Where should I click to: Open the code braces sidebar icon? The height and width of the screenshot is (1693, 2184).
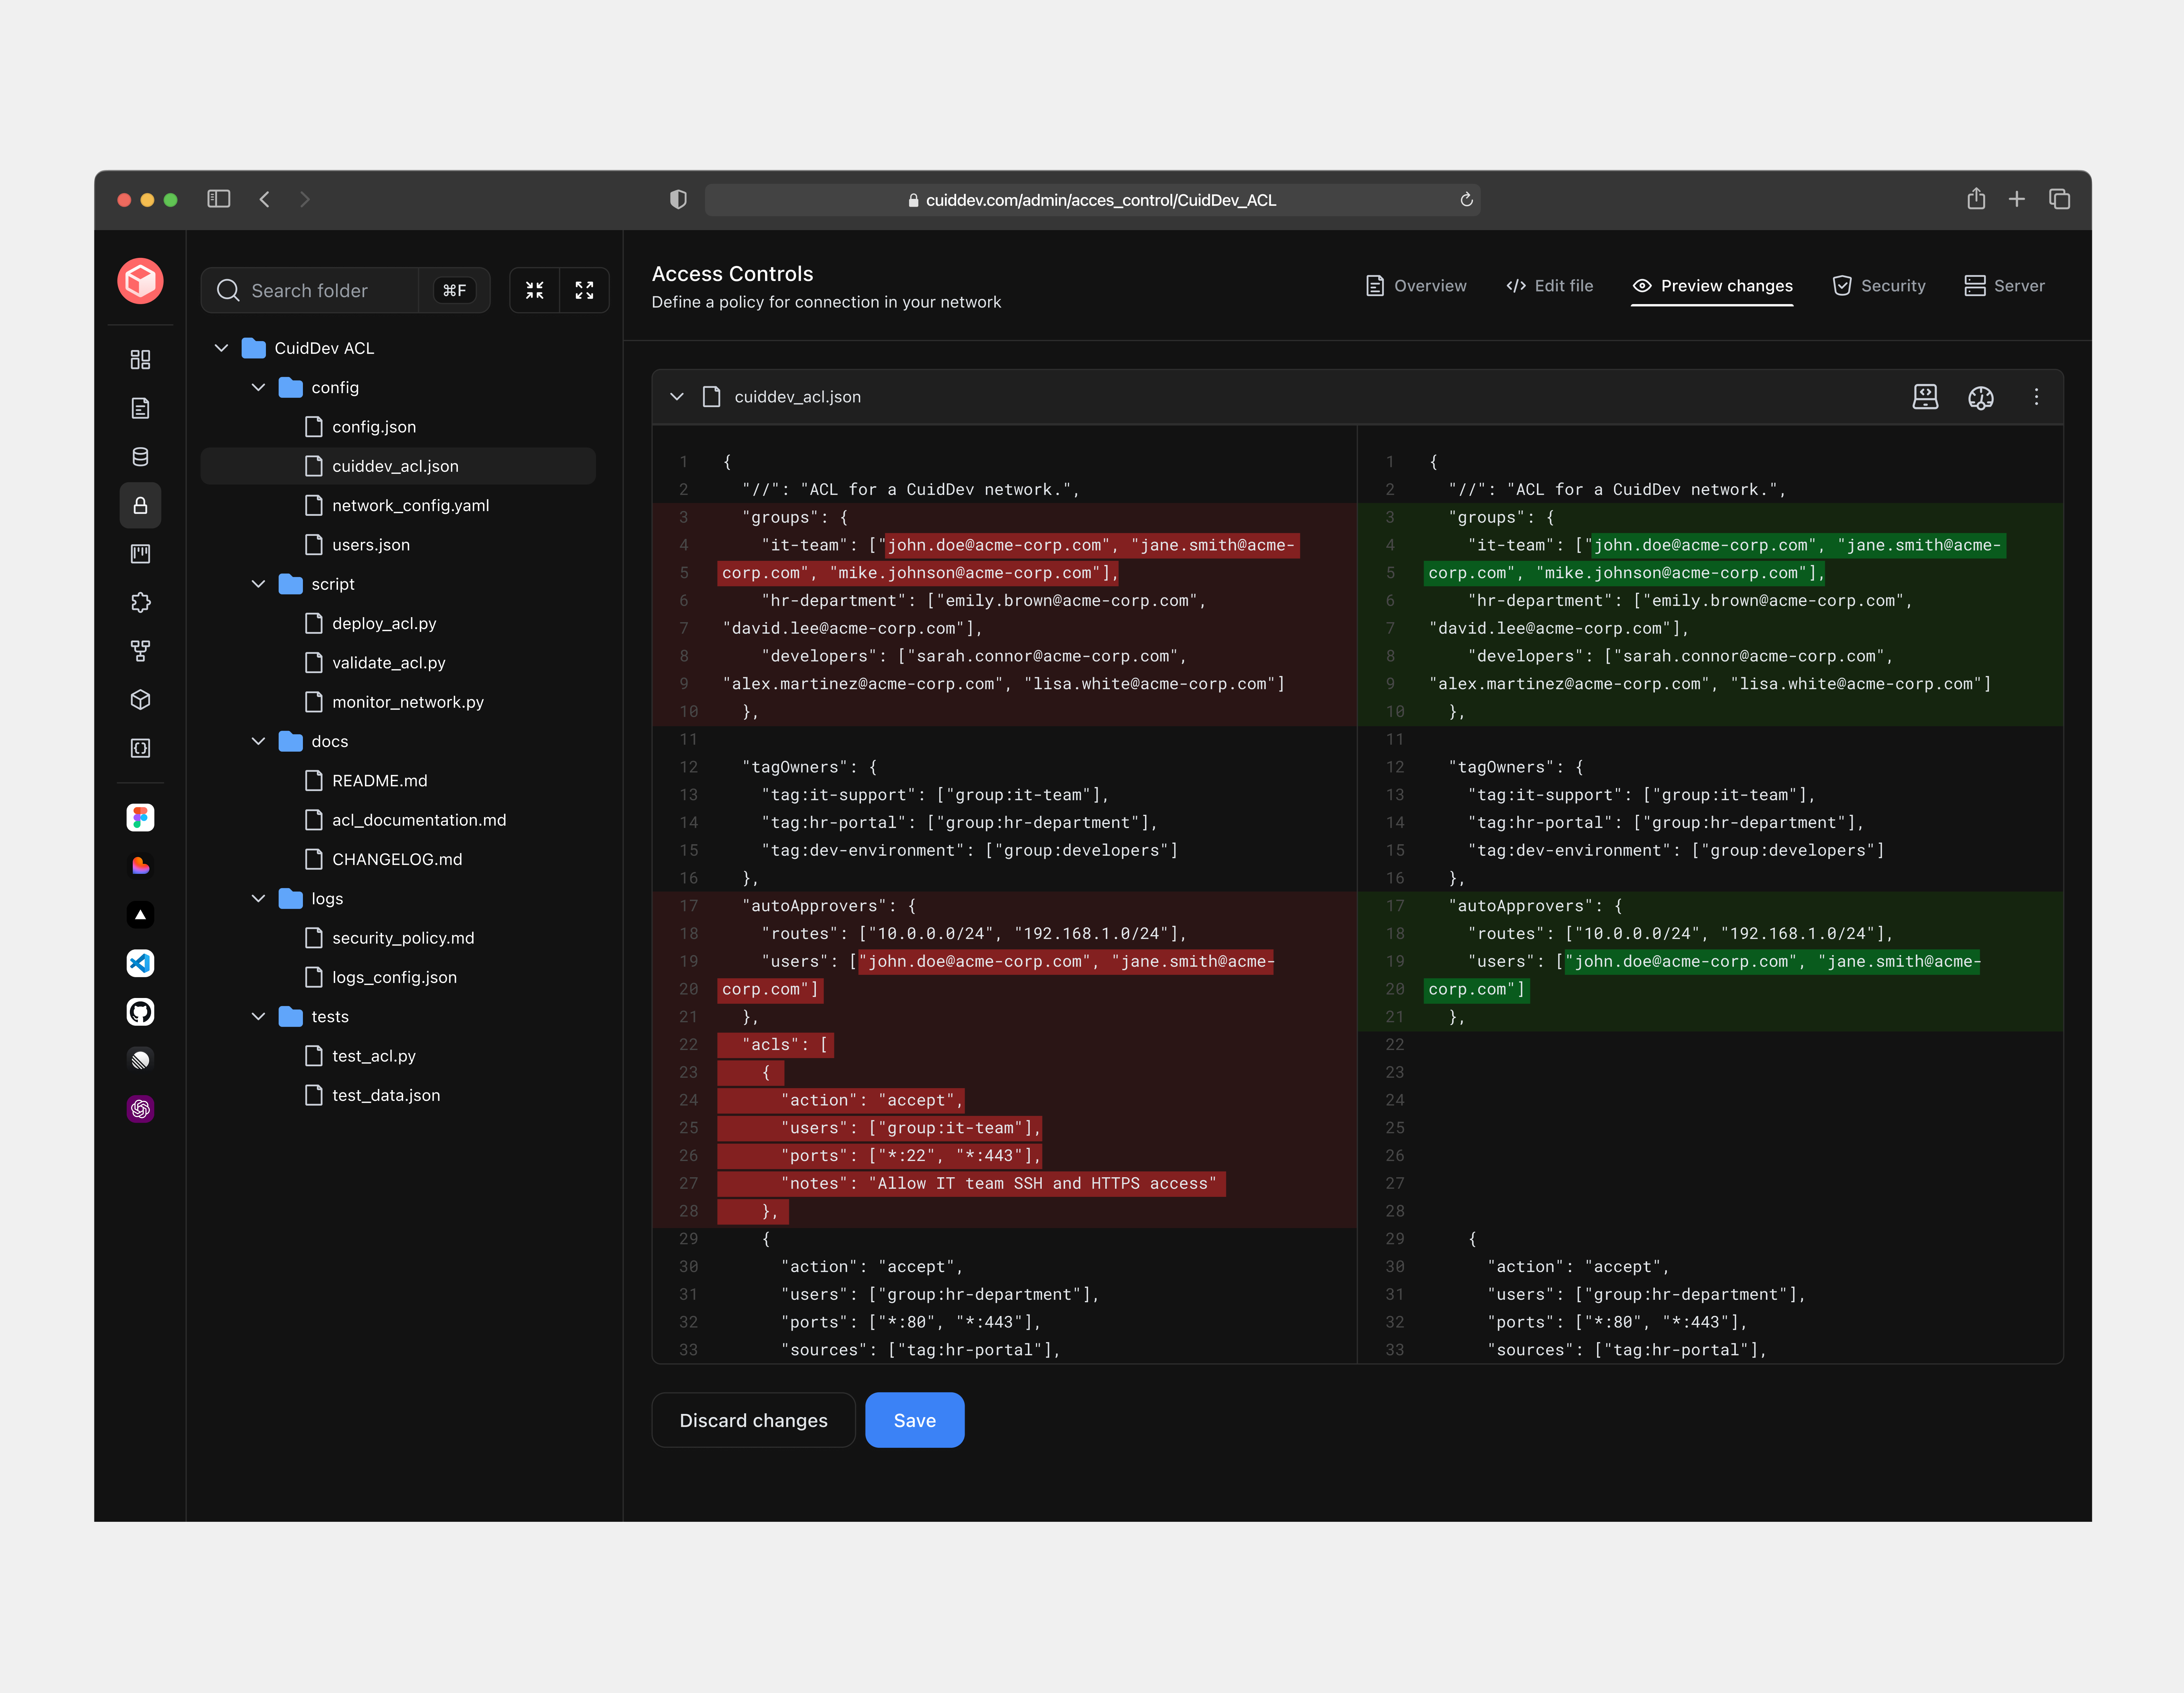point(140,748)
